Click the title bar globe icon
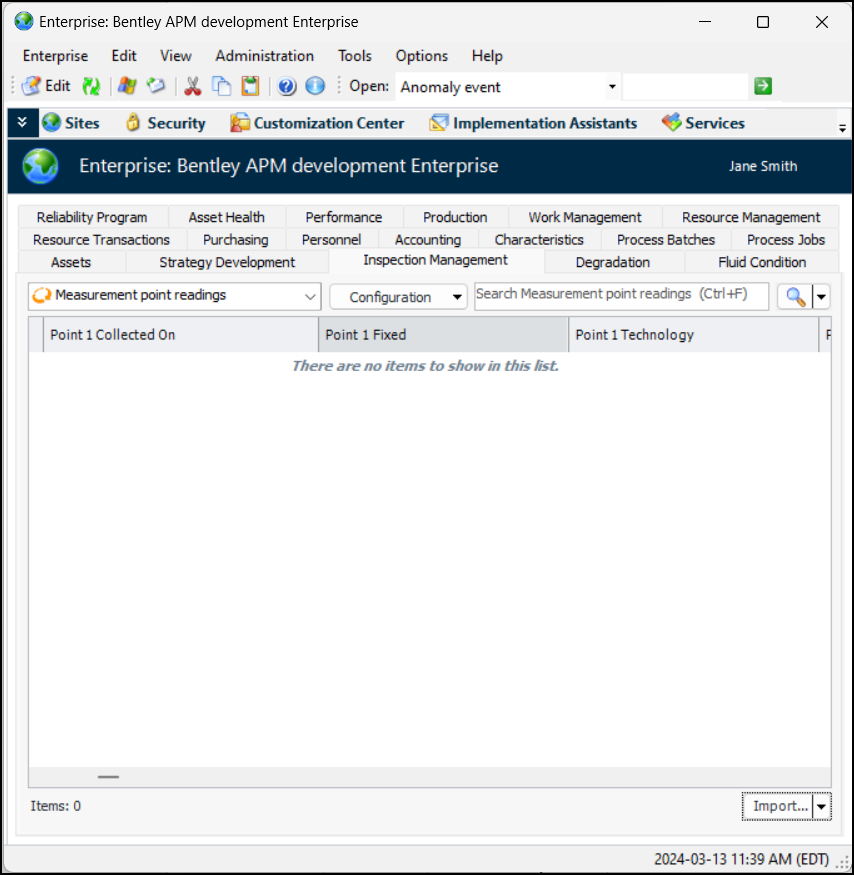This screenshot has height=875, width=854. tap(24, 21)
